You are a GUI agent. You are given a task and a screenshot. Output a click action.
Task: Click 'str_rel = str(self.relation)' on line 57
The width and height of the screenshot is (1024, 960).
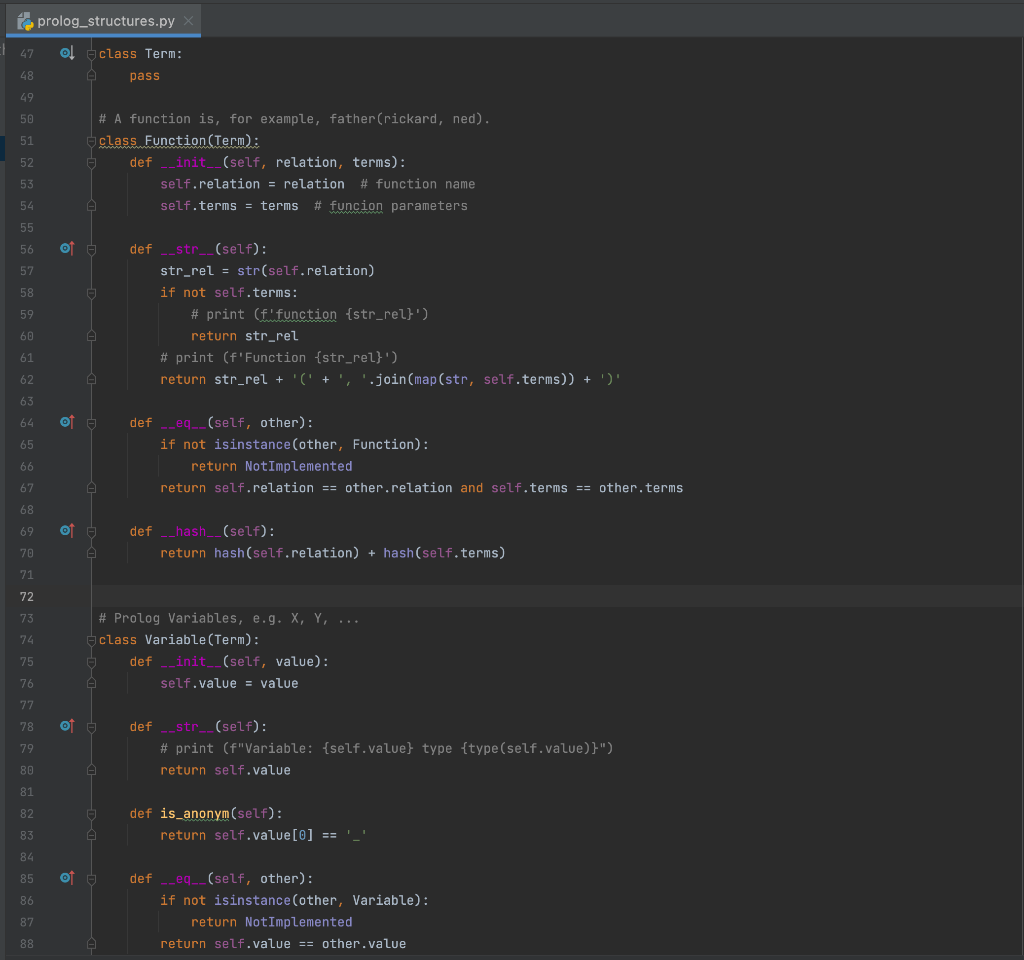tap(267, 271)
